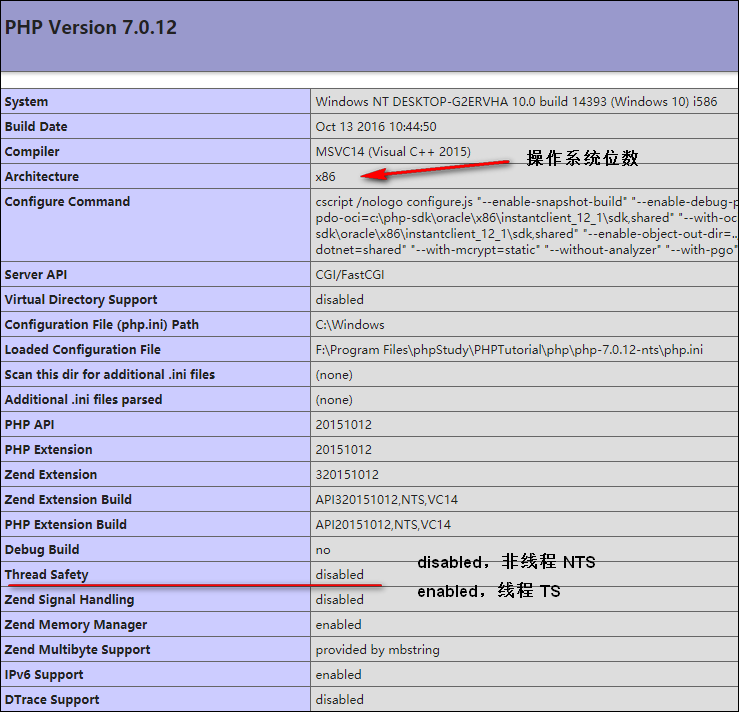Select DTrace Support 'disabled' value
Screen dimensions: 739x712
(x=339, y=699)
